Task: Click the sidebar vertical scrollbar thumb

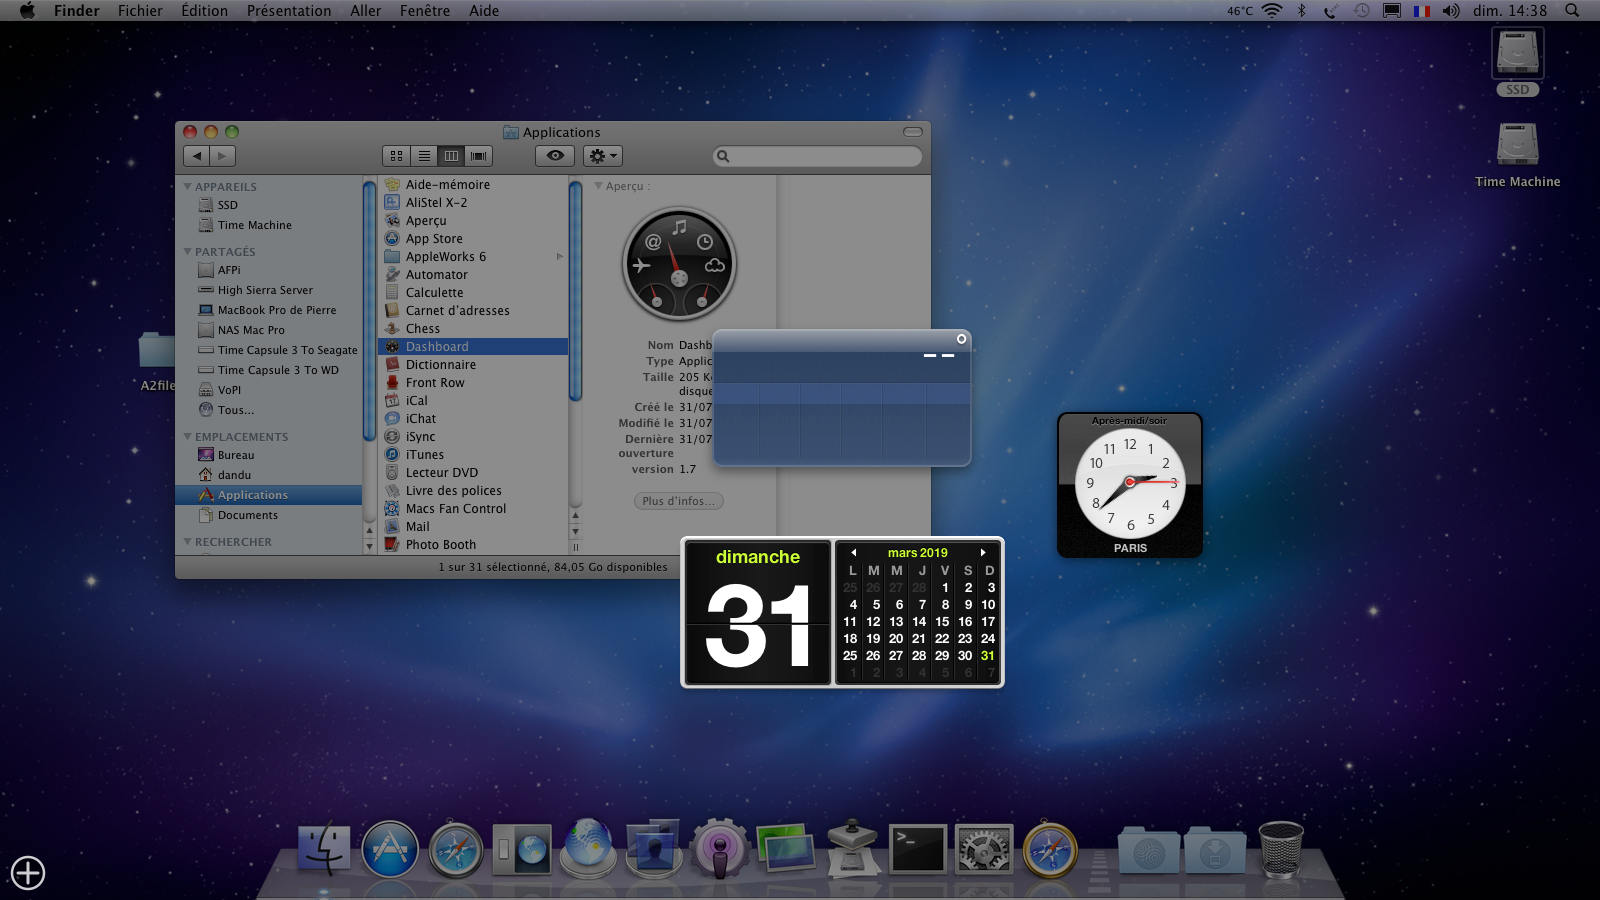Action: 369,312
